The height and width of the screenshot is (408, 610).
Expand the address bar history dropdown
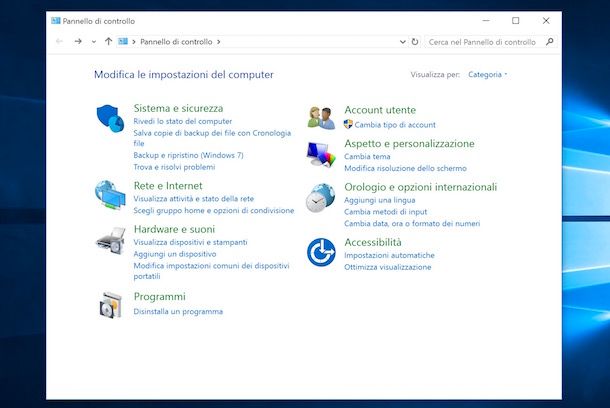coord(403,42)
